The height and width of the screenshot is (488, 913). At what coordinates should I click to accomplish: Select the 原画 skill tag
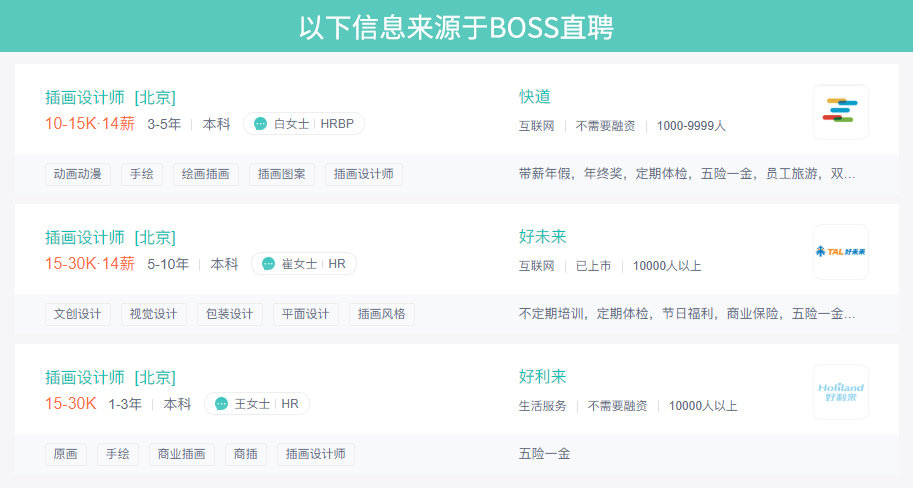pyautogui.click(x=66, y=454)
